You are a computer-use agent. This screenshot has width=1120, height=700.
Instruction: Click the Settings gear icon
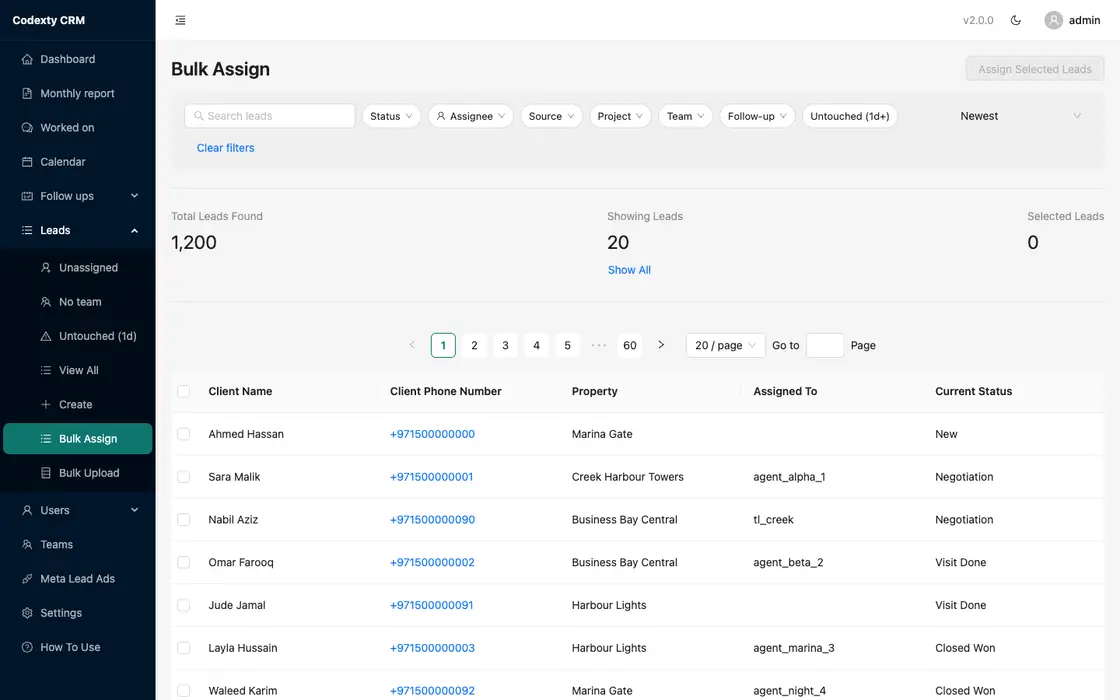coord(27,614)
